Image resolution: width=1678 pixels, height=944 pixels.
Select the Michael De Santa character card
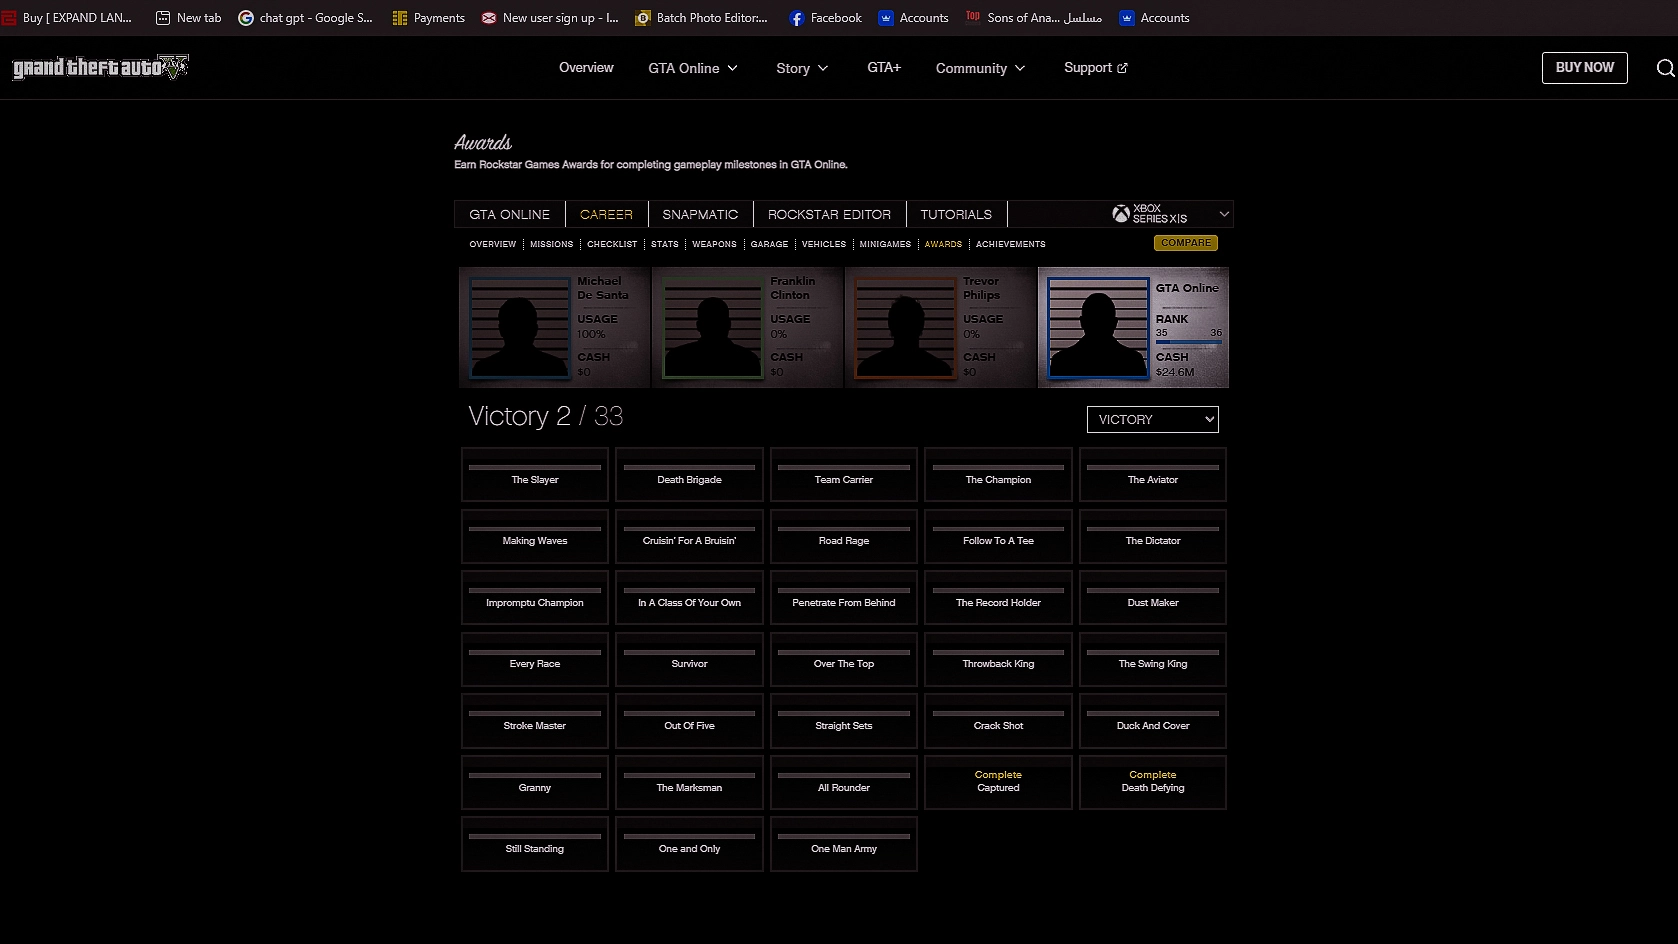click(555, 327)
